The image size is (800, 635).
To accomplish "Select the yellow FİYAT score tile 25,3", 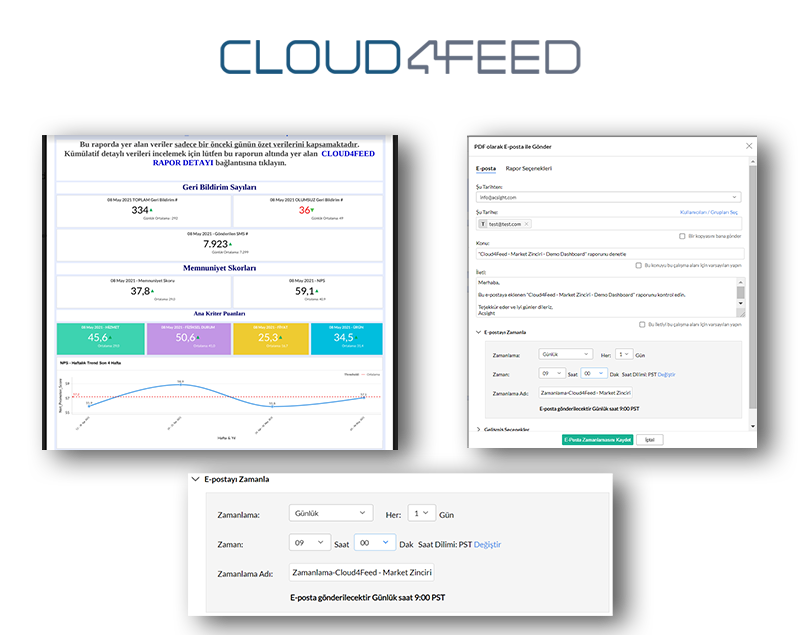I will [271, 339].
